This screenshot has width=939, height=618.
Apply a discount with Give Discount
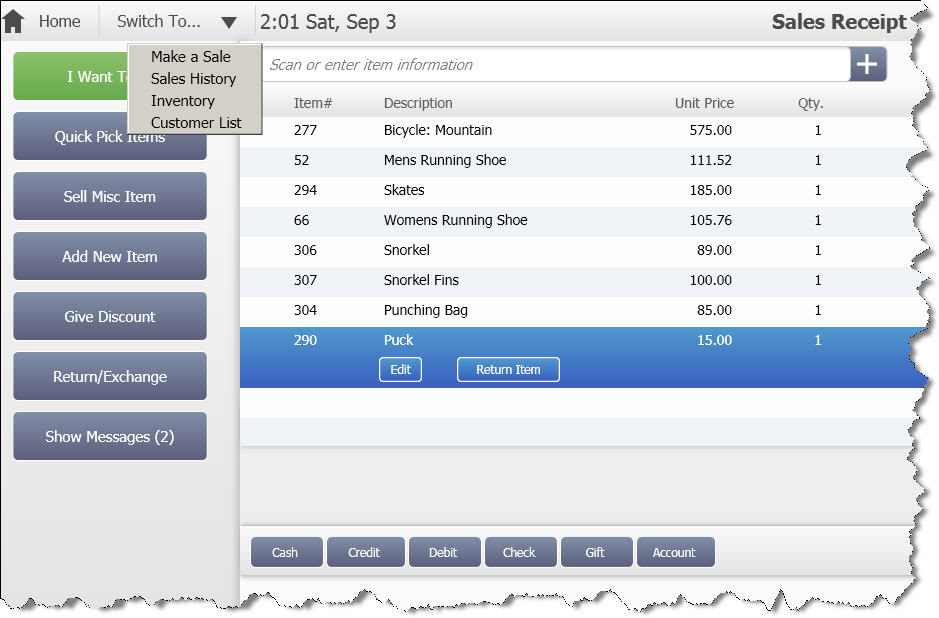click(x=110, y=317)
